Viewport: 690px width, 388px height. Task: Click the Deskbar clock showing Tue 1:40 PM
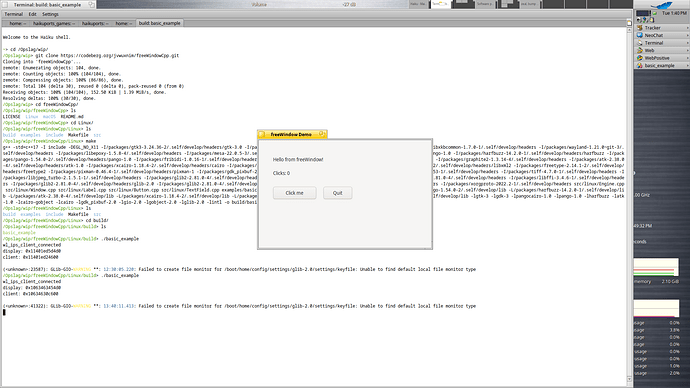(x=674, y=13)
